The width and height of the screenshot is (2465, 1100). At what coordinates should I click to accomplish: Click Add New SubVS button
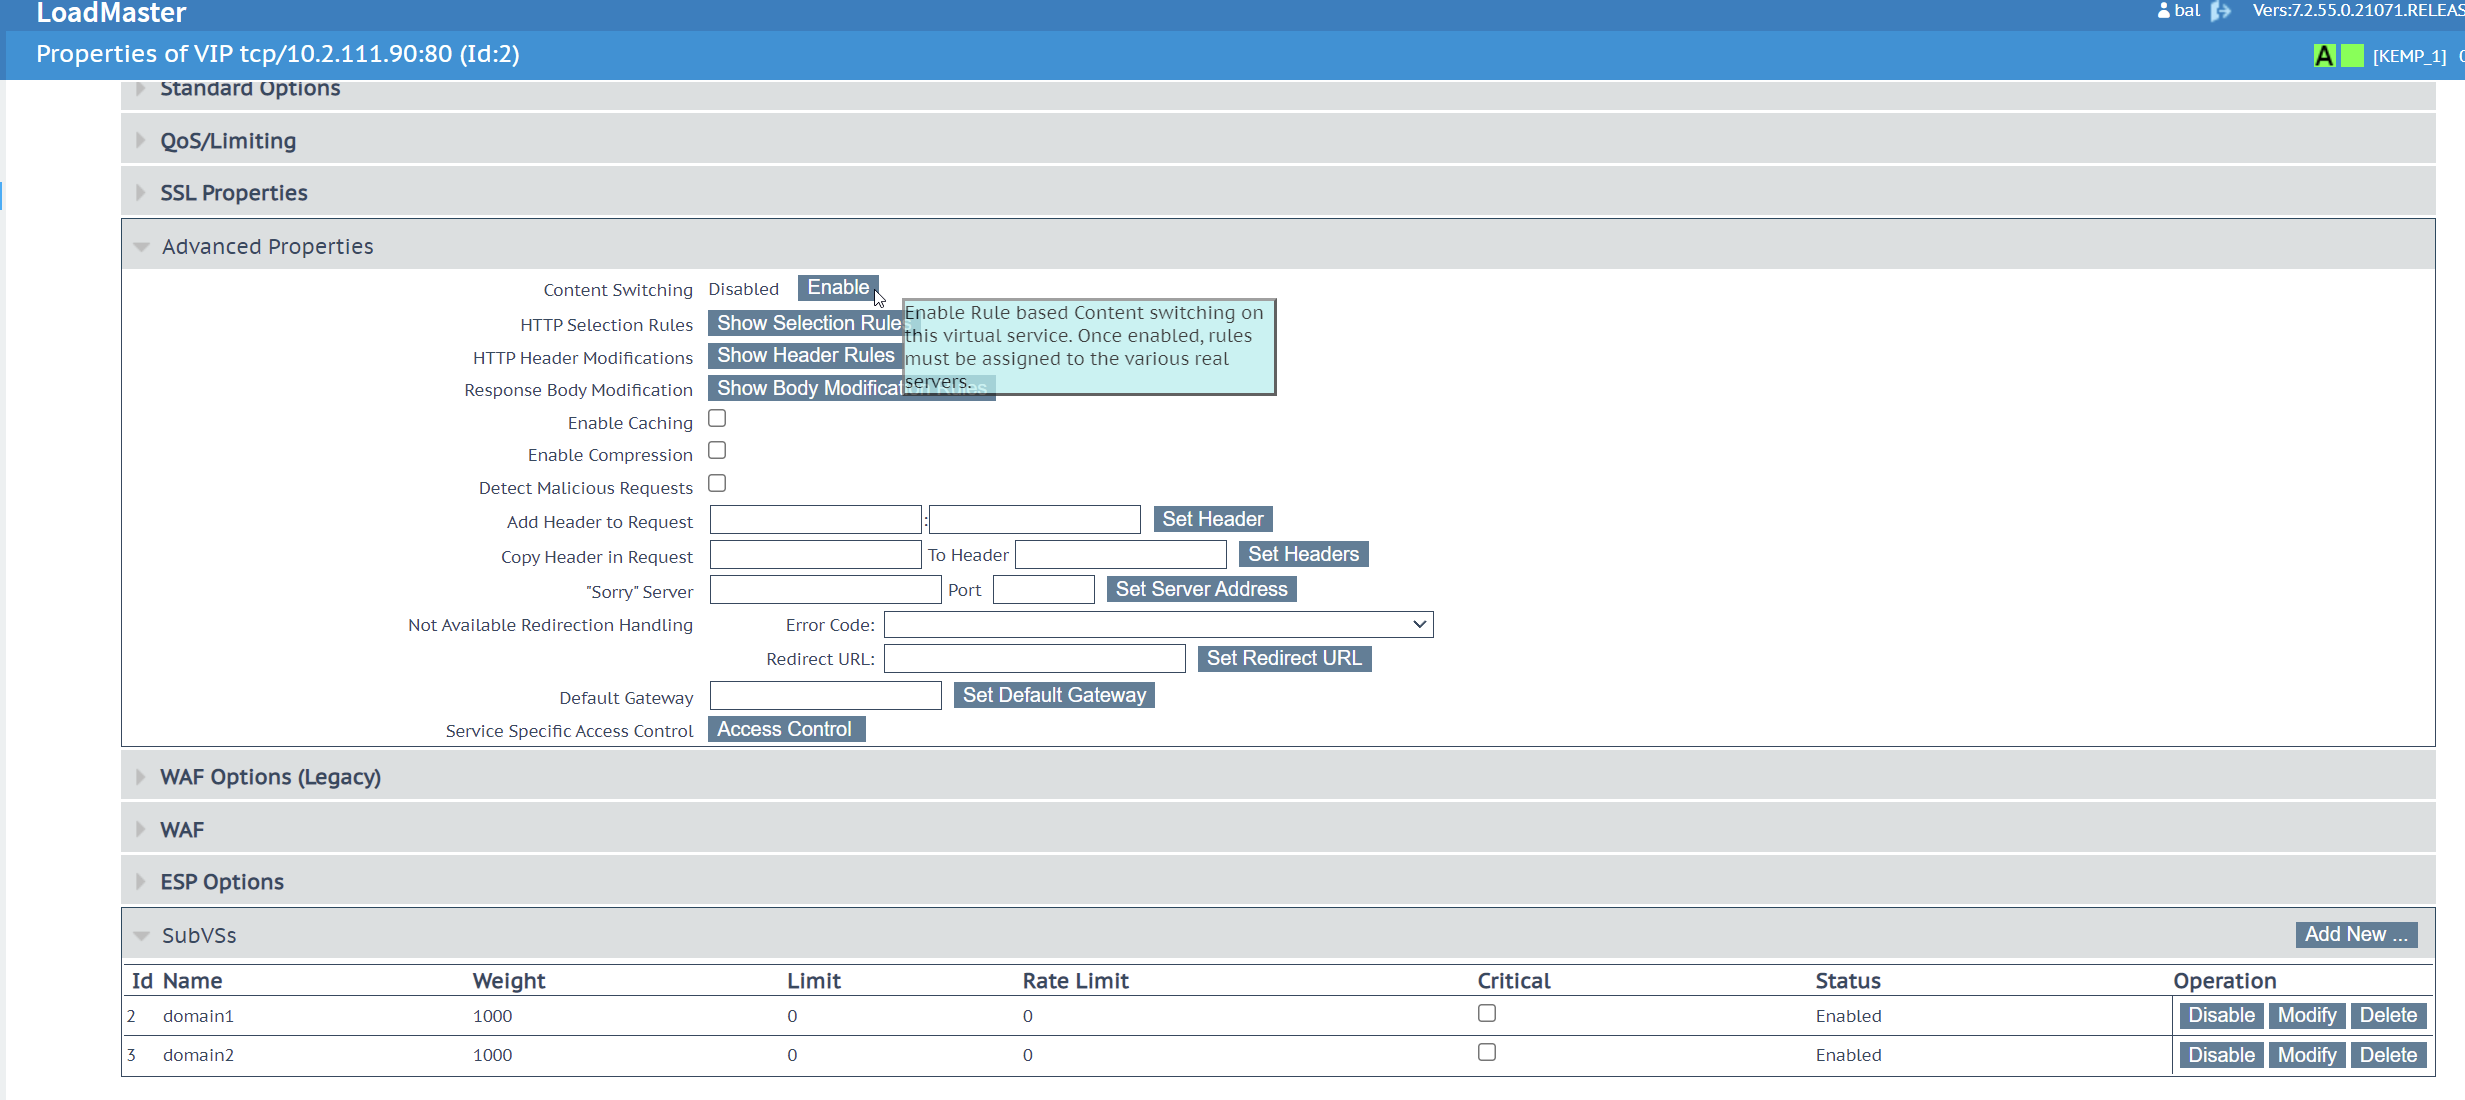[x=2356, y=934]
